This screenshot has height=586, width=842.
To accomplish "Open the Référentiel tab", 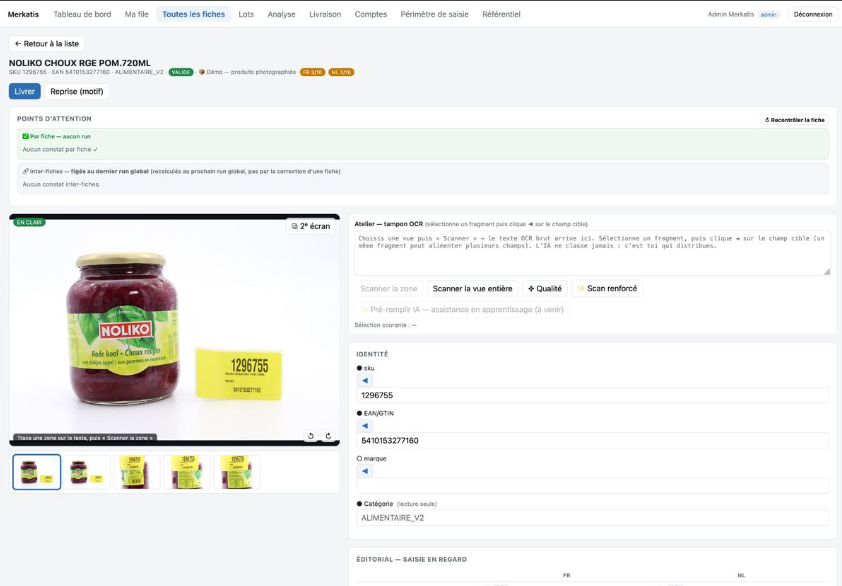I will (x=501, y=15).
